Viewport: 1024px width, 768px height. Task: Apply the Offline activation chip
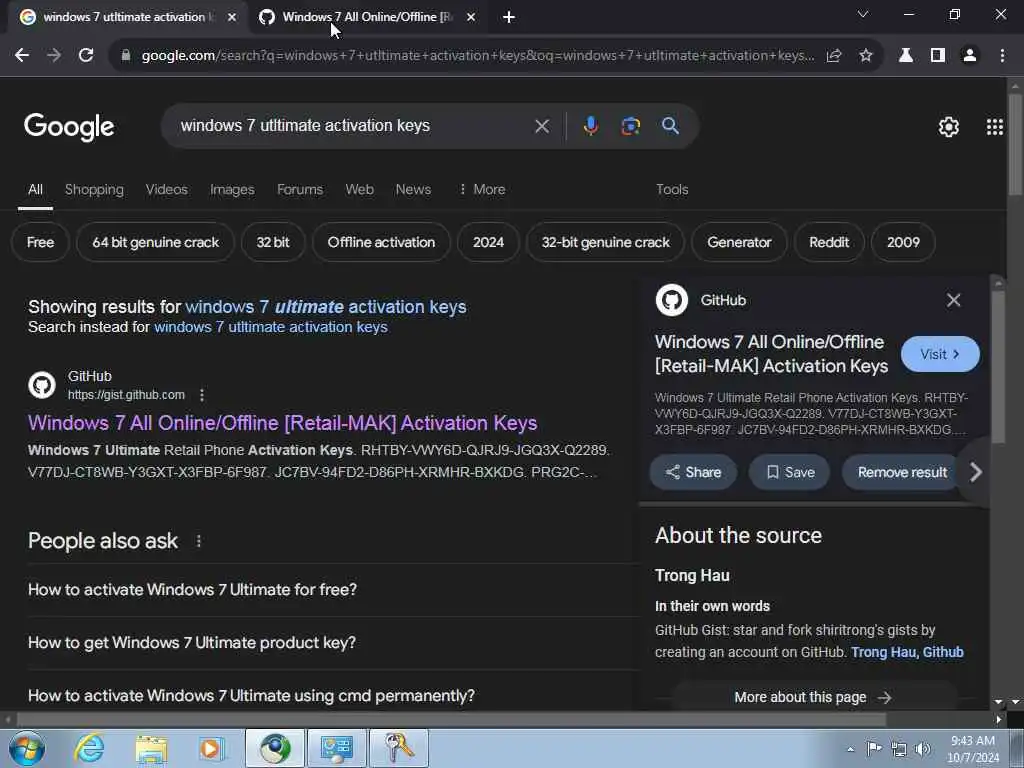[x=381, y=242]
